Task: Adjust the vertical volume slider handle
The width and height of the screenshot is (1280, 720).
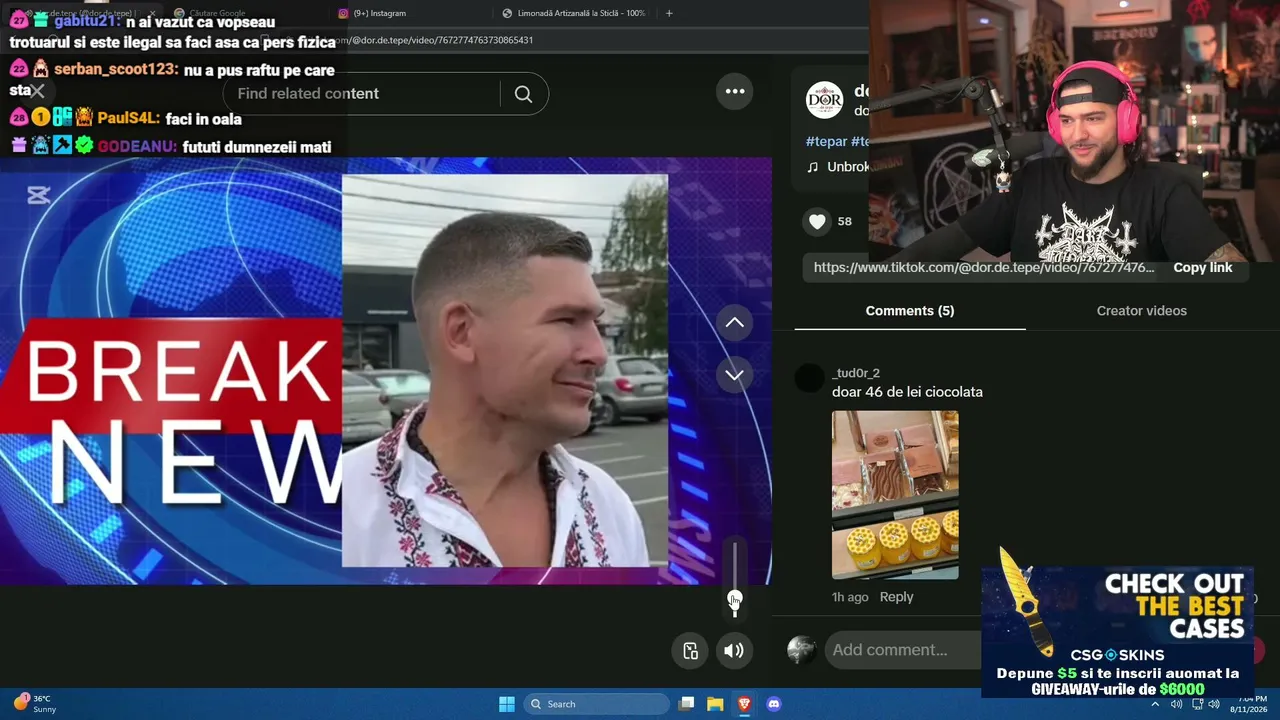Action: click(734, 598)
